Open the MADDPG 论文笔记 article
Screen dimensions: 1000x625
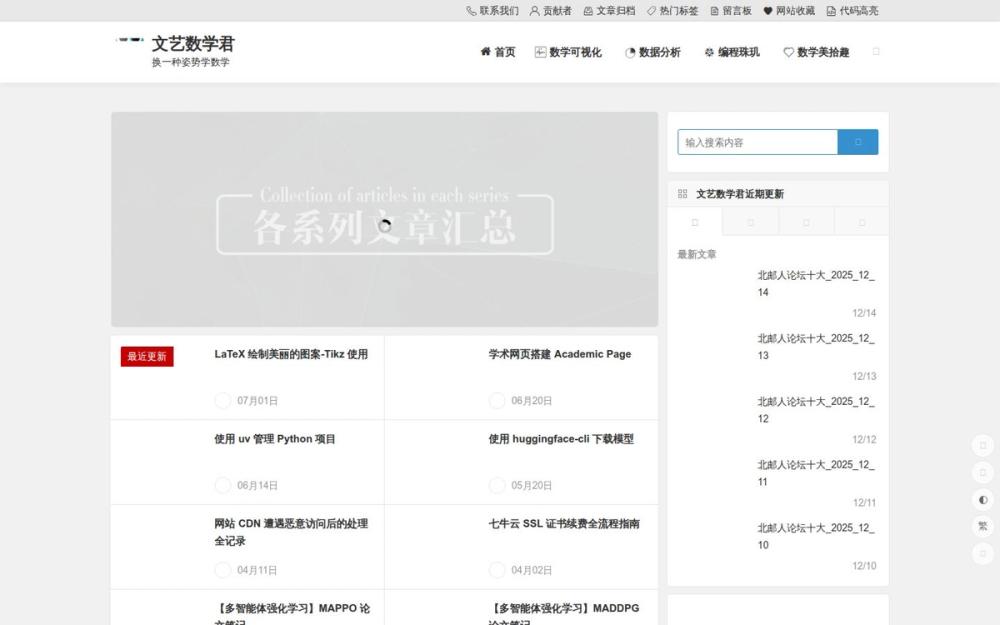pos(564,615)
